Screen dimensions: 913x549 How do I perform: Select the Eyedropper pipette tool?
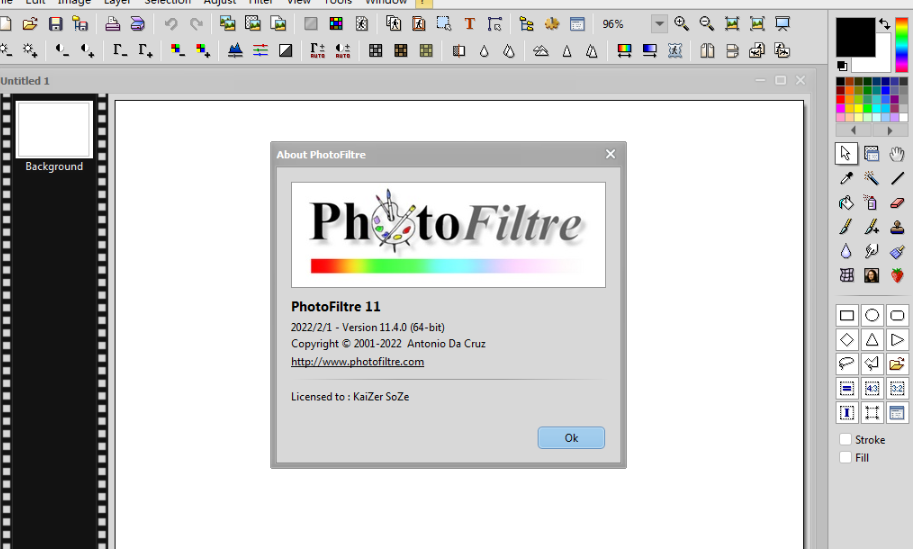(x=846, y=178)
